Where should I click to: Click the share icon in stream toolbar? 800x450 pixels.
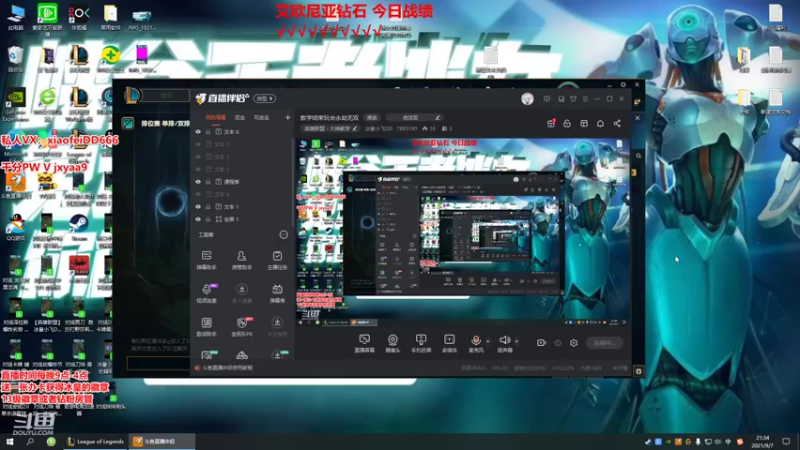pos(617,123)
